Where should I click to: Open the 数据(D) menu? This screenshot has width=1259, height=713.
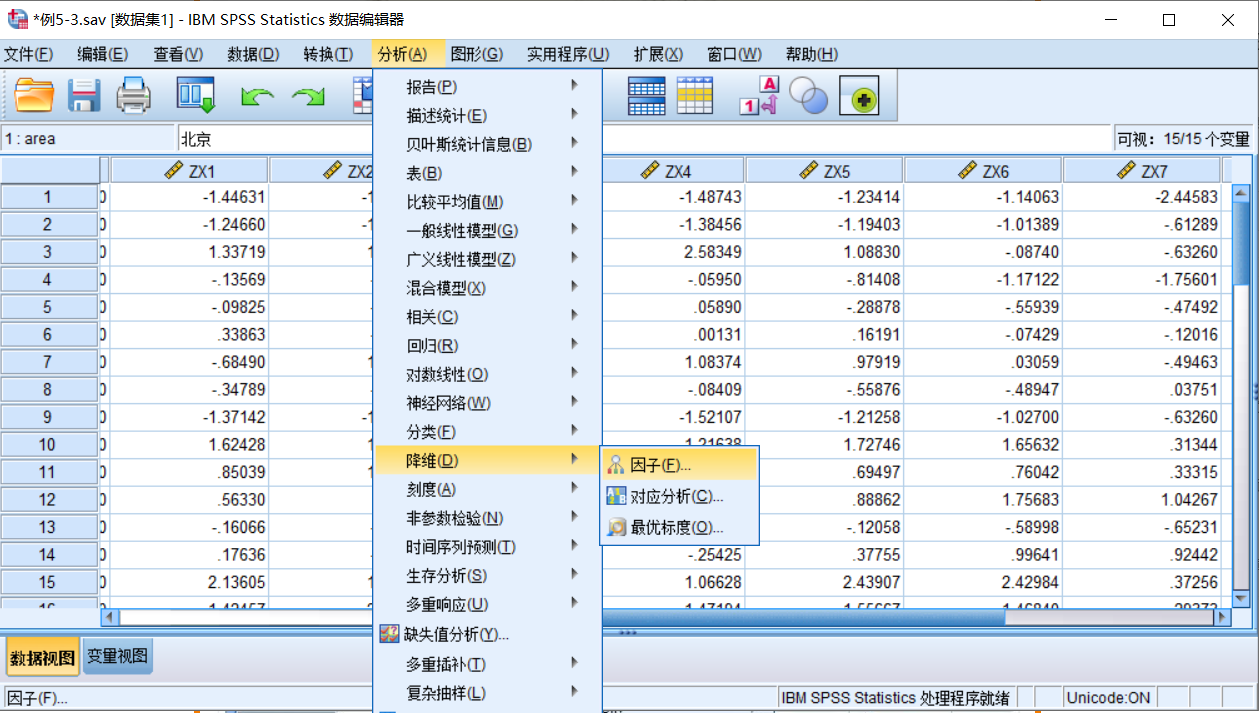(x=253, y=54)
